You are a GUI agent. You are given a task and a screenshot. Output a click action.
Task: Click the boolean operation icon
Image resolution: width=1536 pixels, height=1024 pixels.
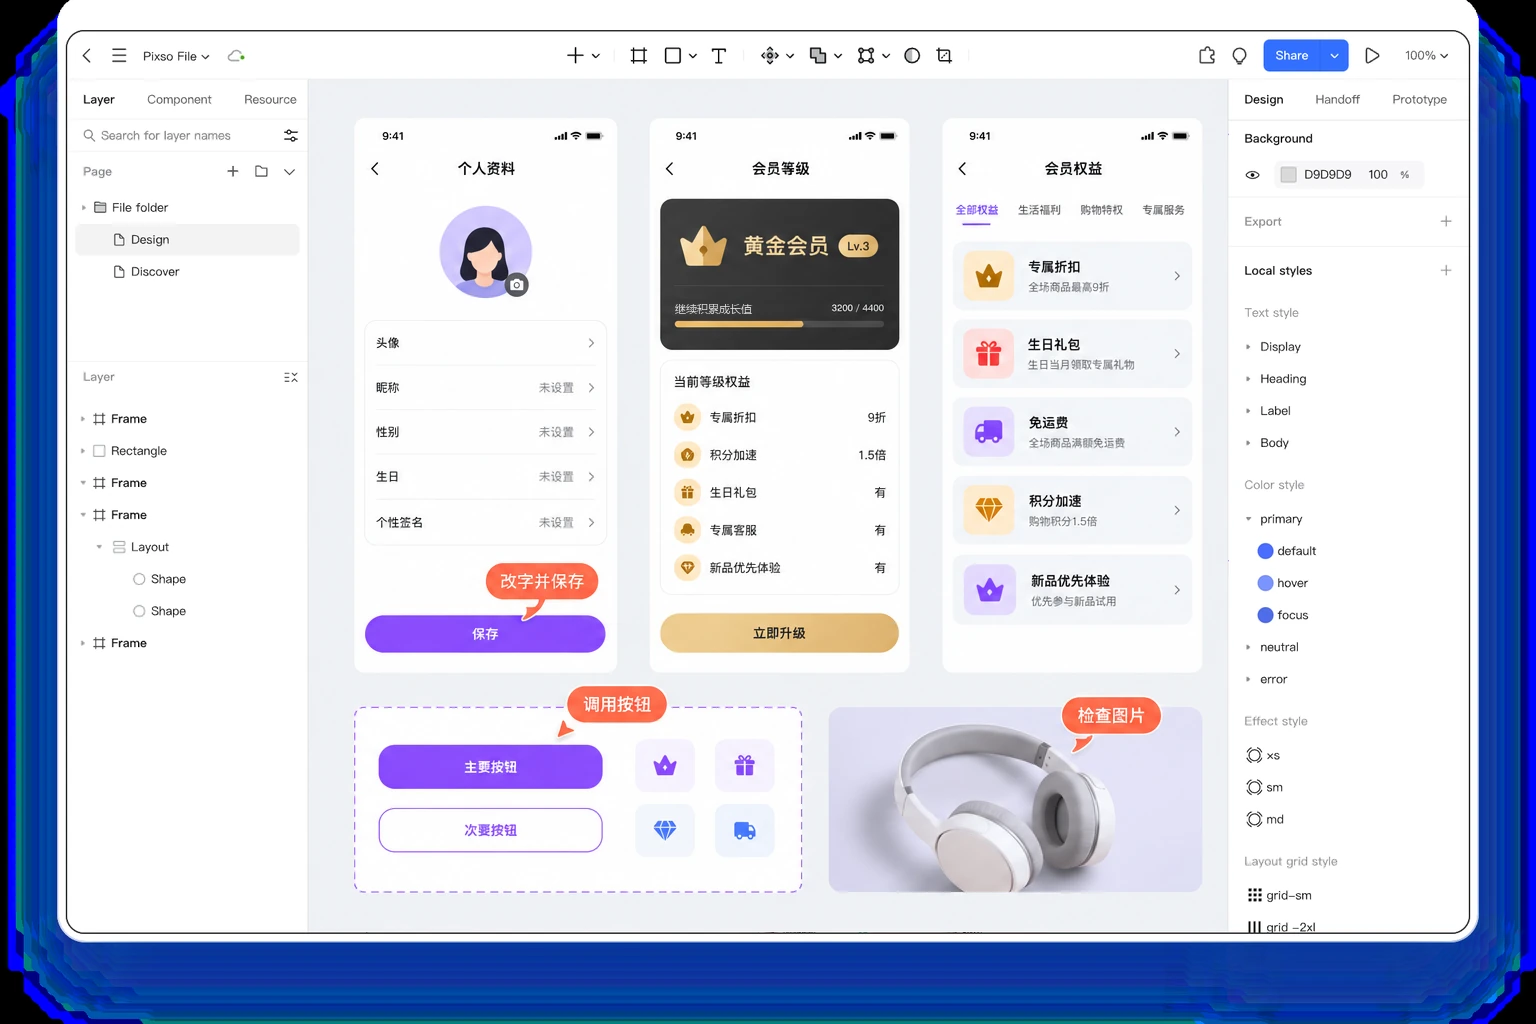817,56
